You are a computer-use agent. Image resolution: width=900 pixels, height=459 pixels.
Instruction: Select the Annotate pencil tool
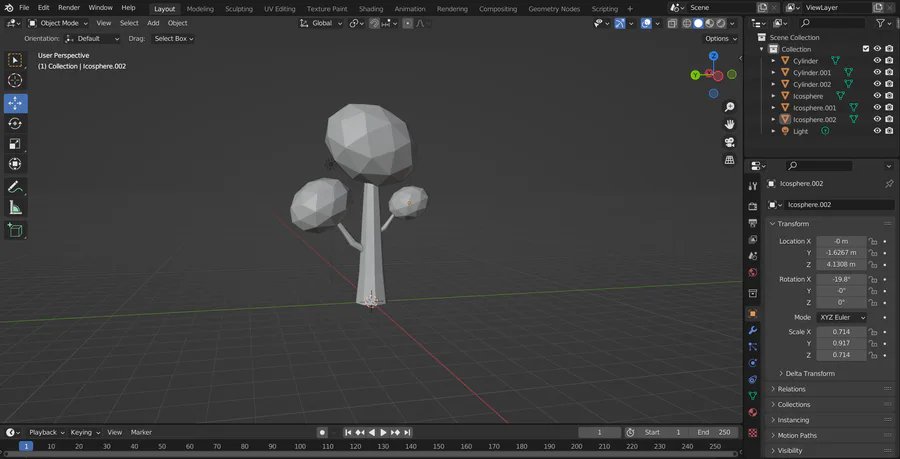[x=15, y=187]
